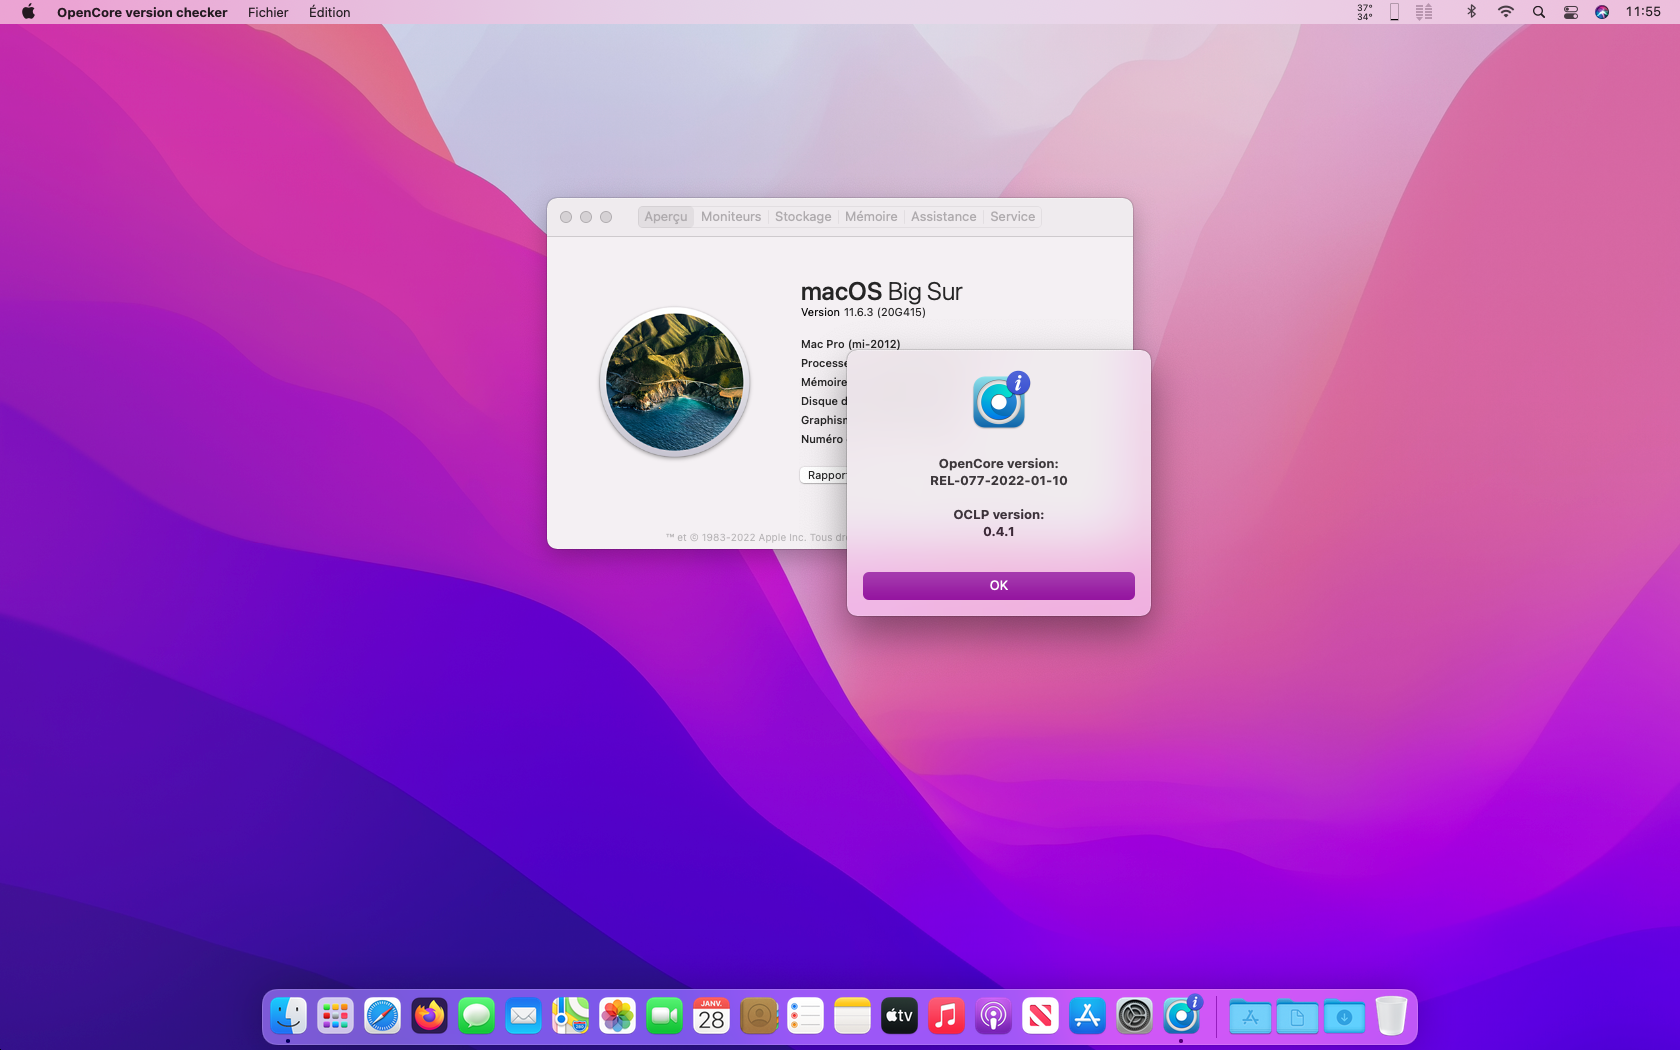Open Reminders from the Dock
Viewport: 1680px width, 1050px height.
click(806, 1017)
